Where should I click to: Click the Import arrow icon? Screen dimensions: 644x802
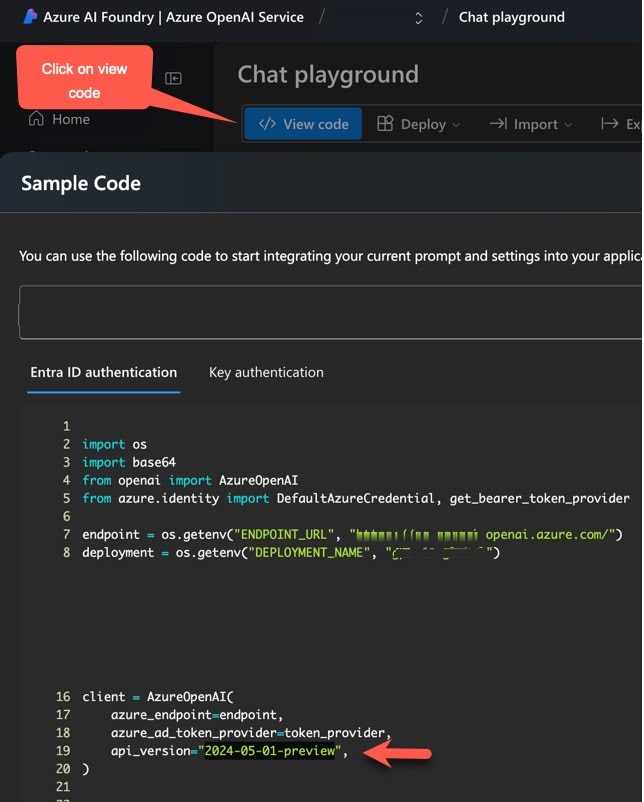pos(498,124)
